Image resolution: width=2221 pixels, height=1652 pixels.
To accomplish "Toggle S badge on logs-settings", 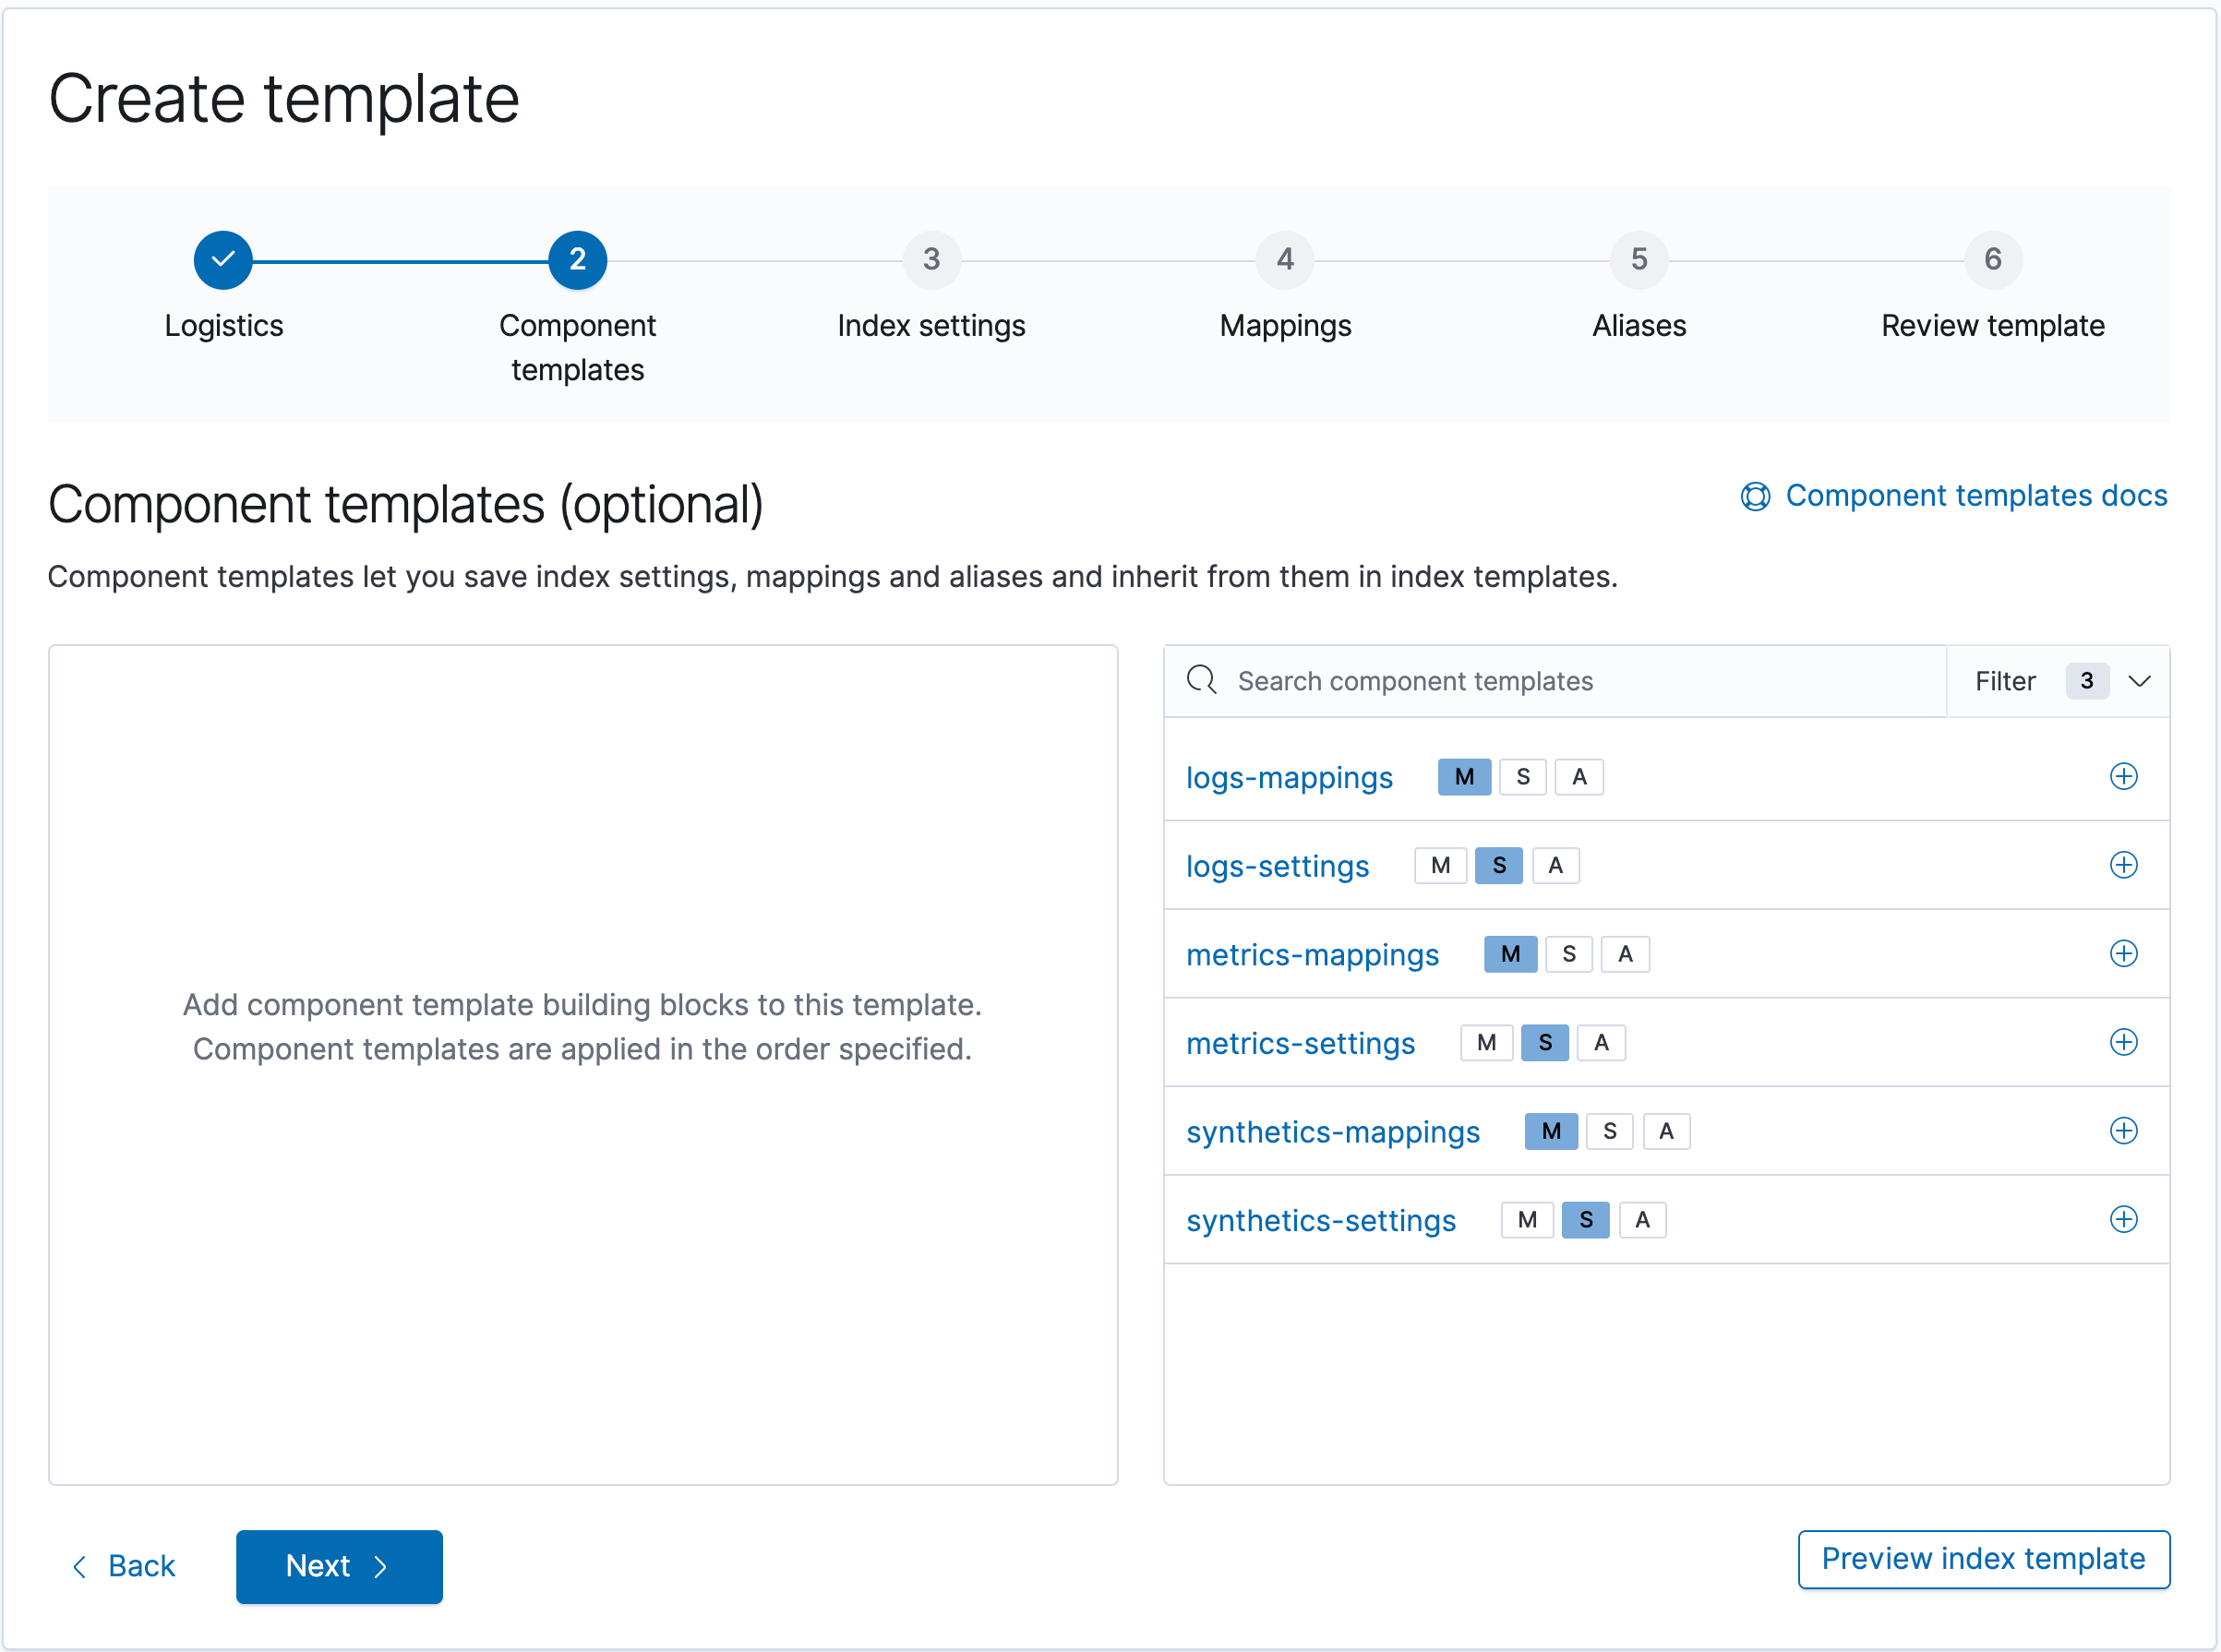I will (1497, 864).
